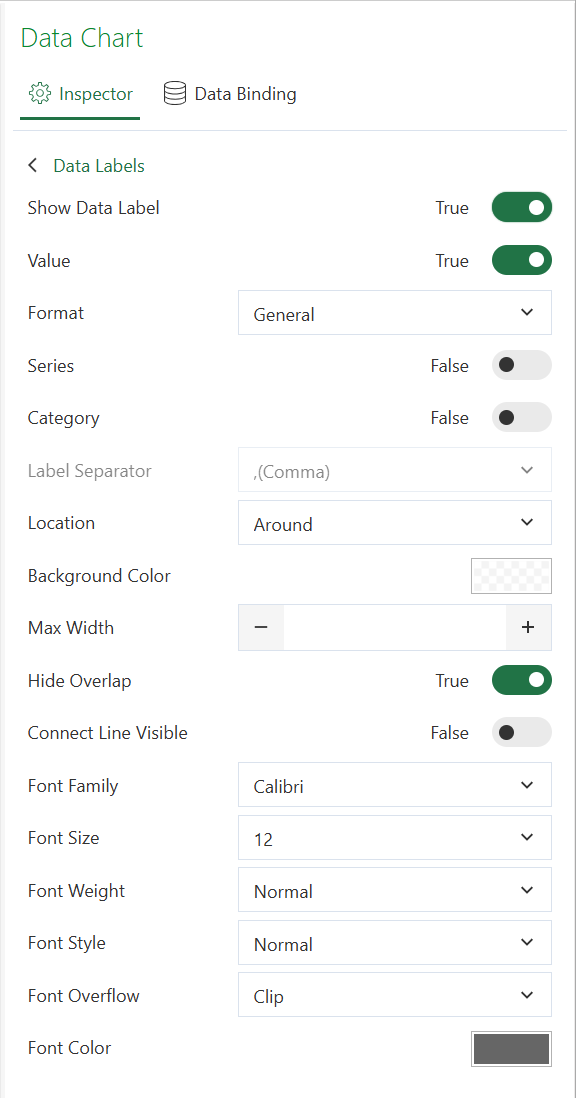Viewport: 576px width, 1098px height.
Task: Click the Data Binding database icon
Action: point(174,93)
